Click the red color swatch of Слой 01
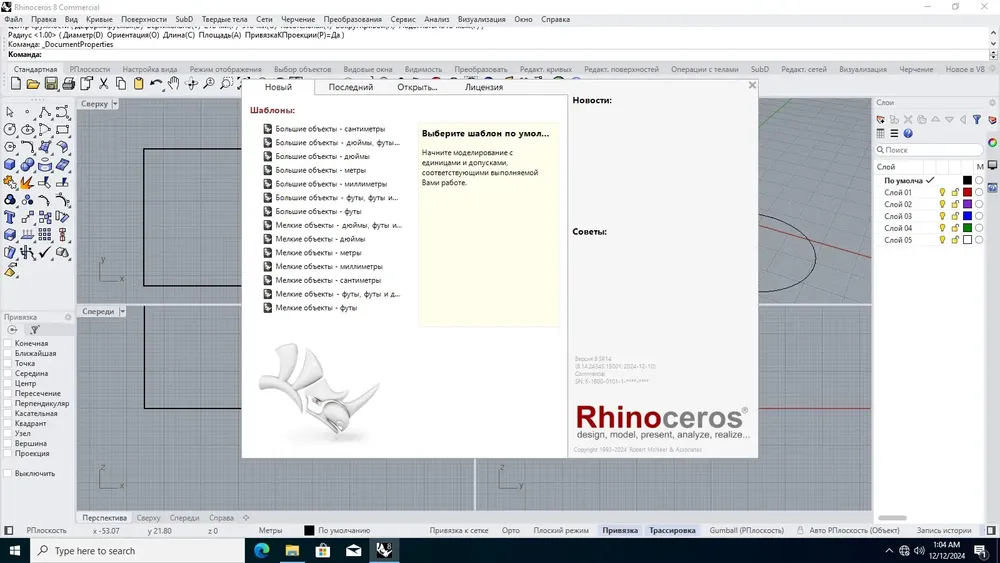1000x563 pixels. [967, 192]
